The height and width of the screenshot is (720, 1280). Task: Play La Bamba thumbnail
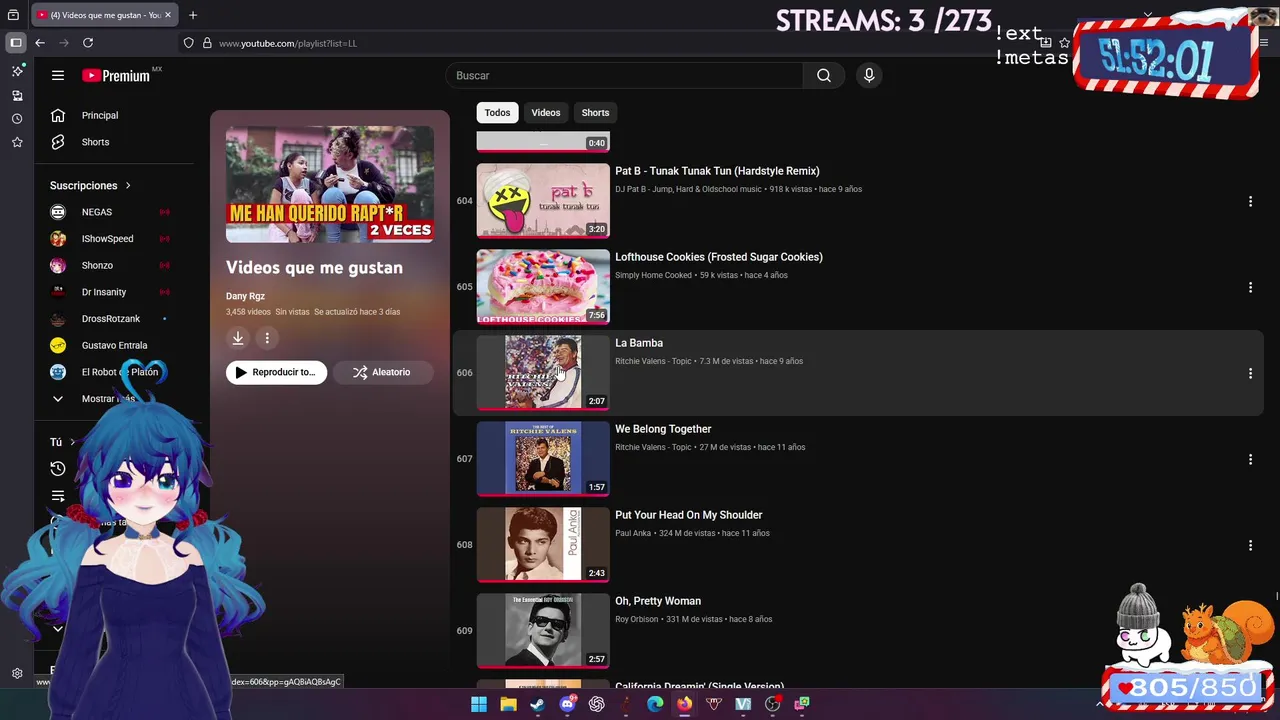(x=543, y=373)
